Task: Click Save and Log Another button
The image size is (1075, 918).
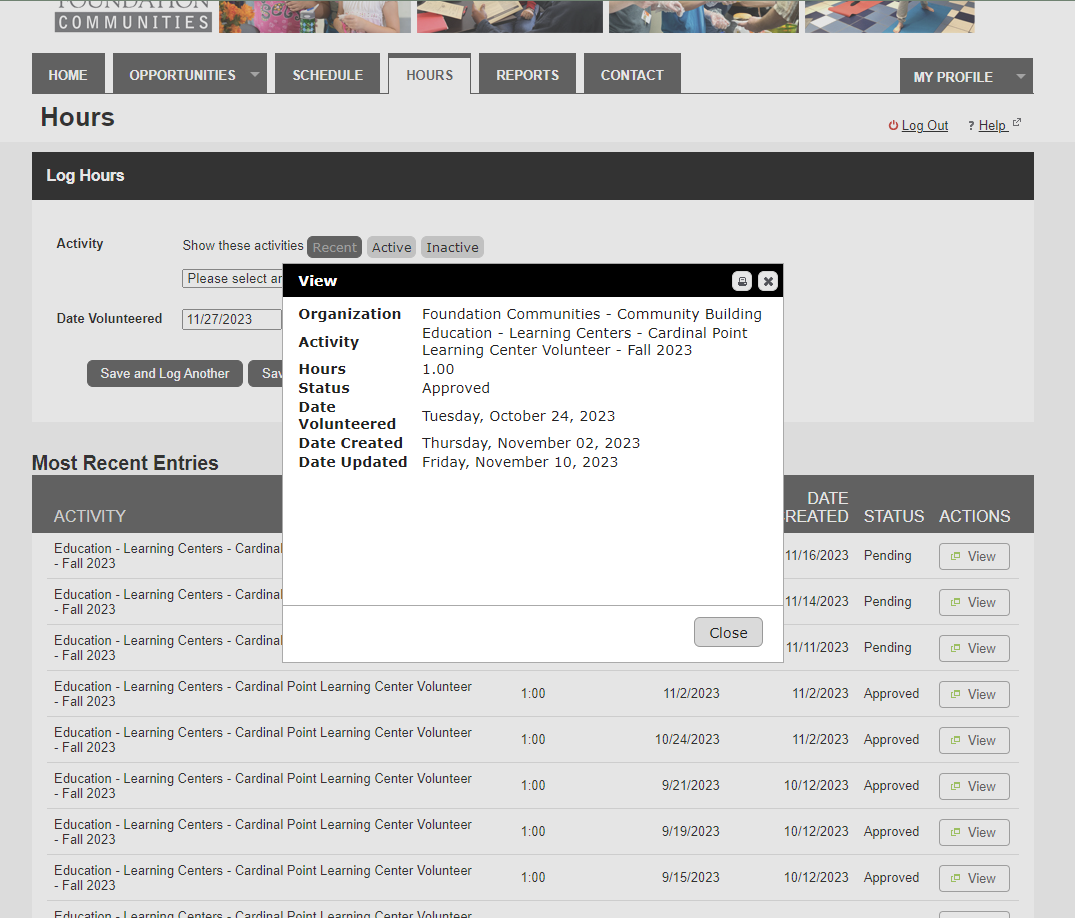Action: click(x=165, y=374)
